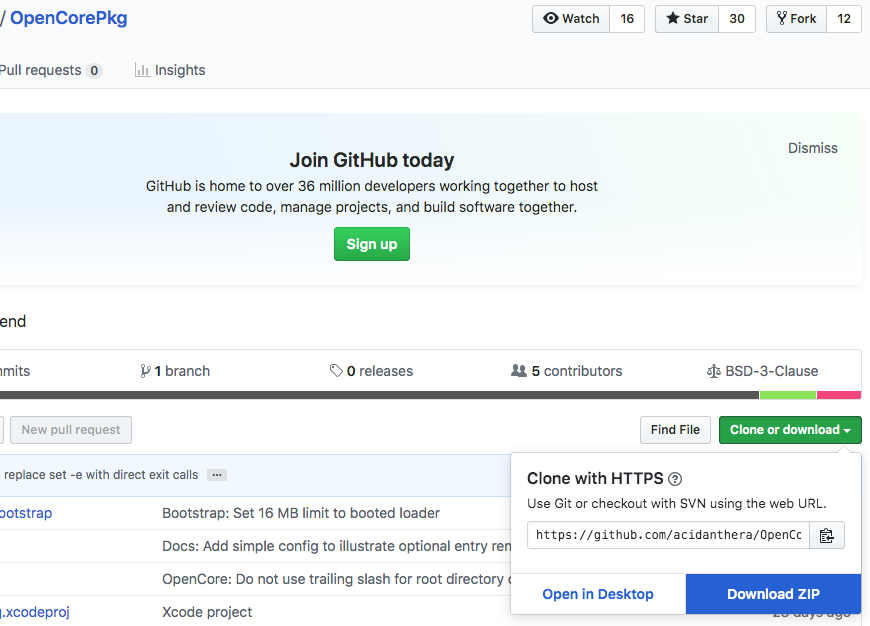
Task: Fork the repository
Action: tap(796, 19)
